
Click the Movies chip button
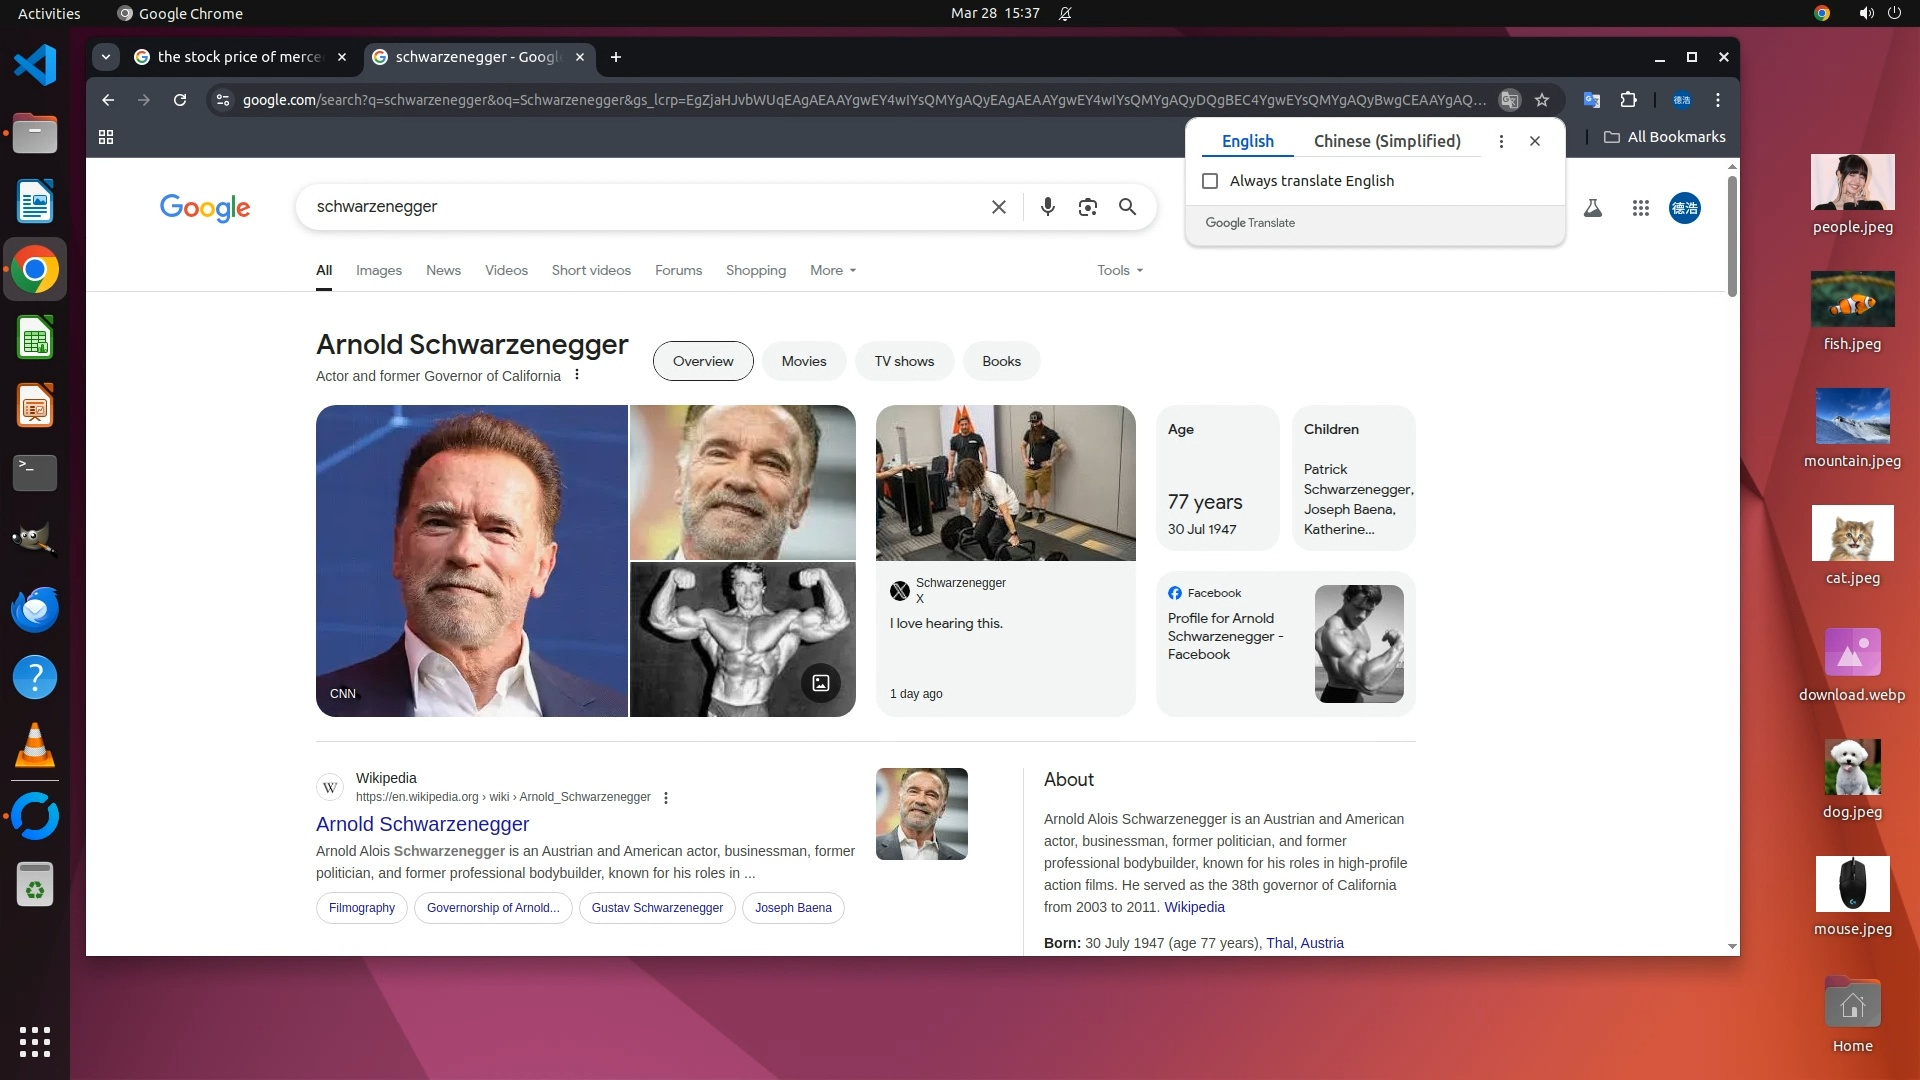(803, 361)
